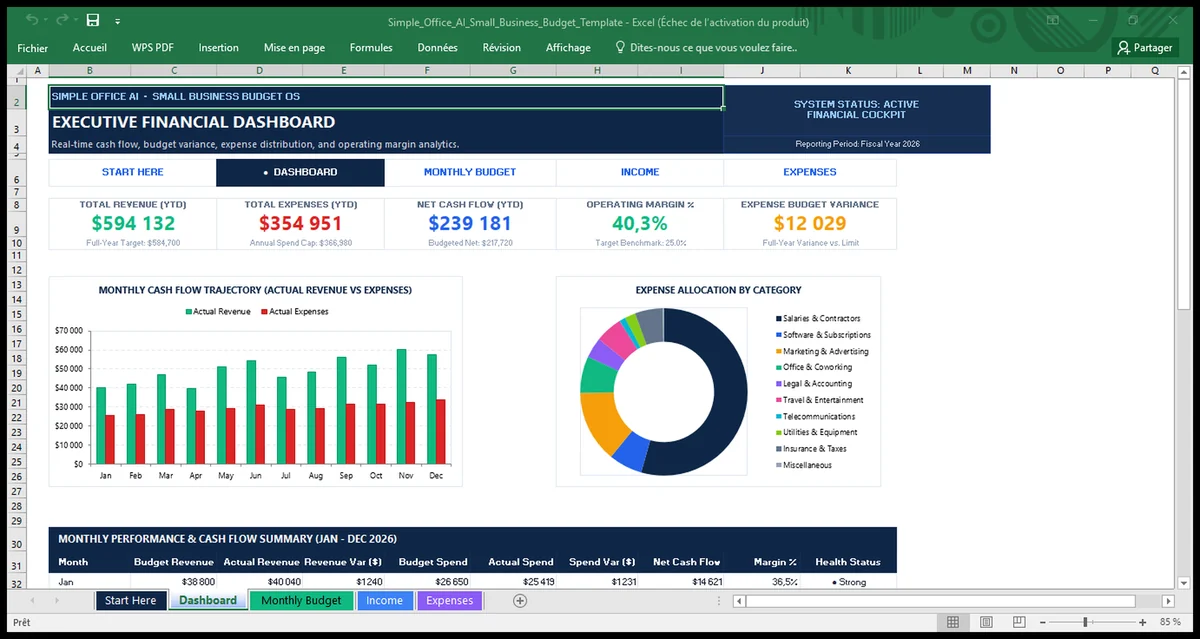
Task: Switch to Page Layout view in status bar
Action: coord(985,622)
